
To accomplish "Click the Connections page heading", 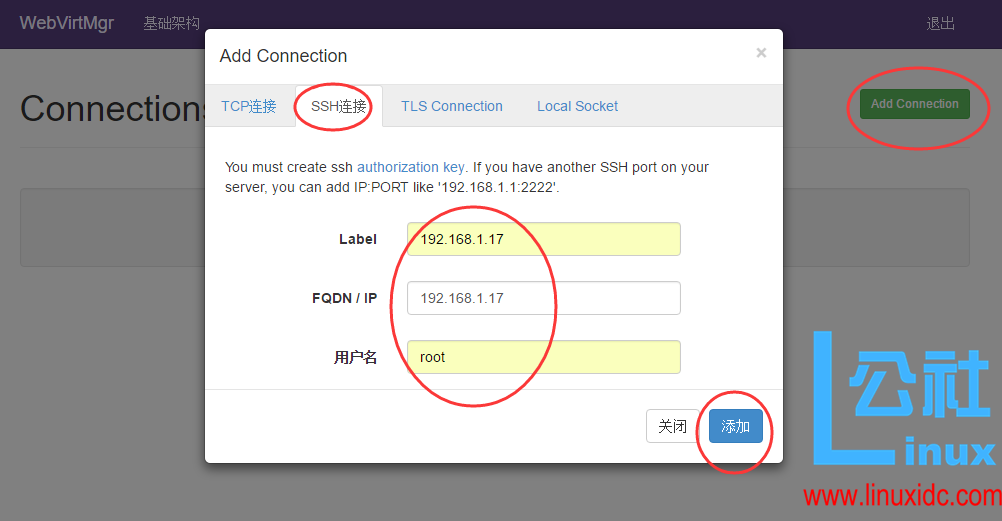I will (x=111, y=108).
